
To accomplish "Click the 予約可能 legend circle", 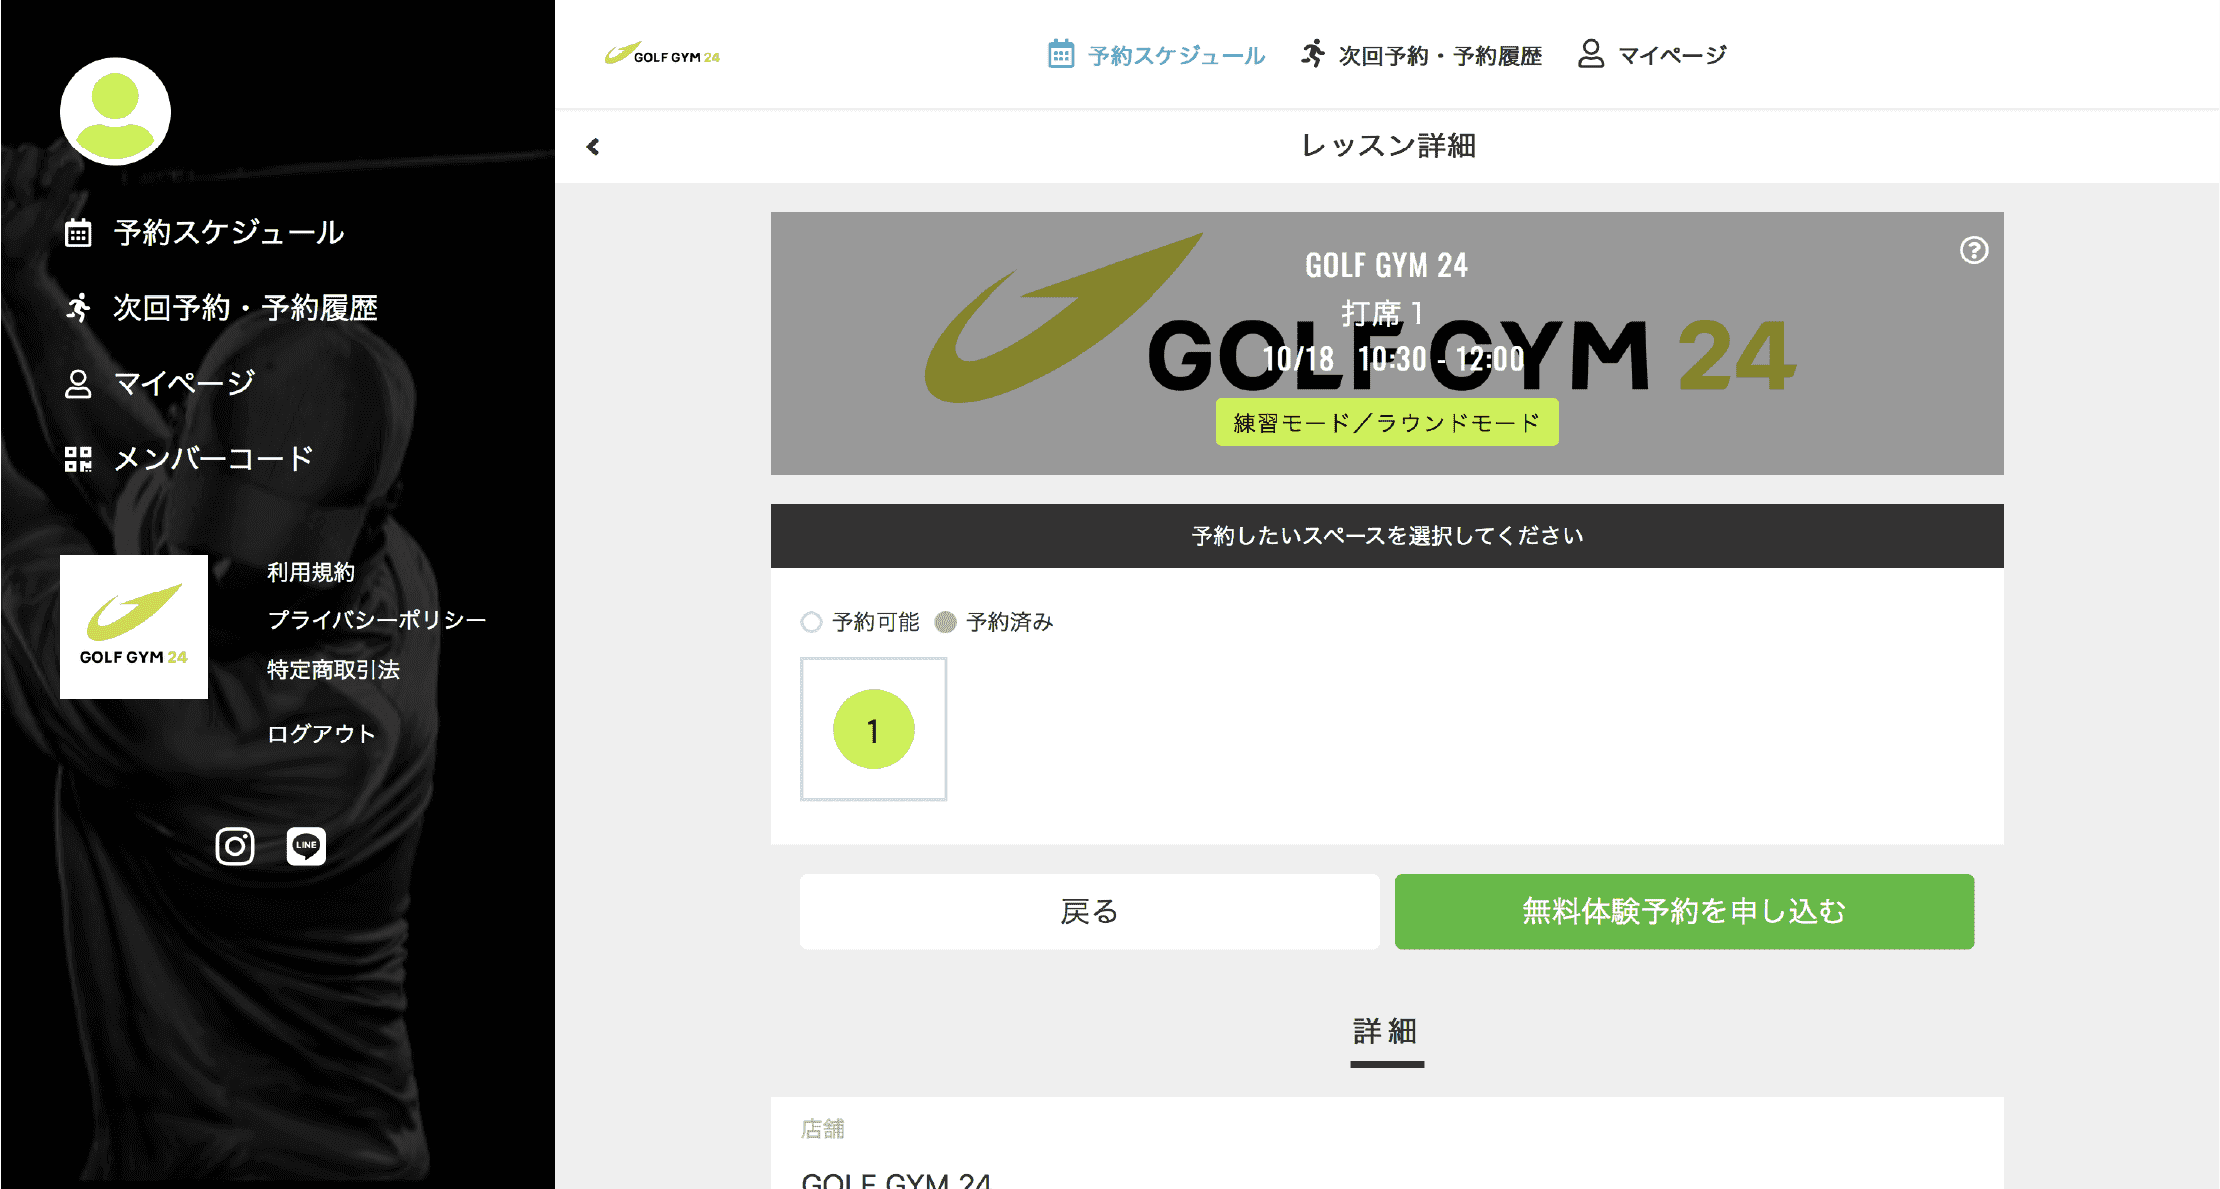I will 811,622.
